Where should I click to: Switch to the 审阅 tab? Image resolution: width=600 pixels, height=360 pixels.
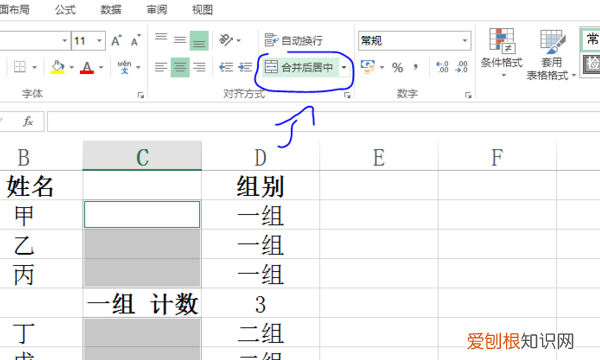pos(157,10)
